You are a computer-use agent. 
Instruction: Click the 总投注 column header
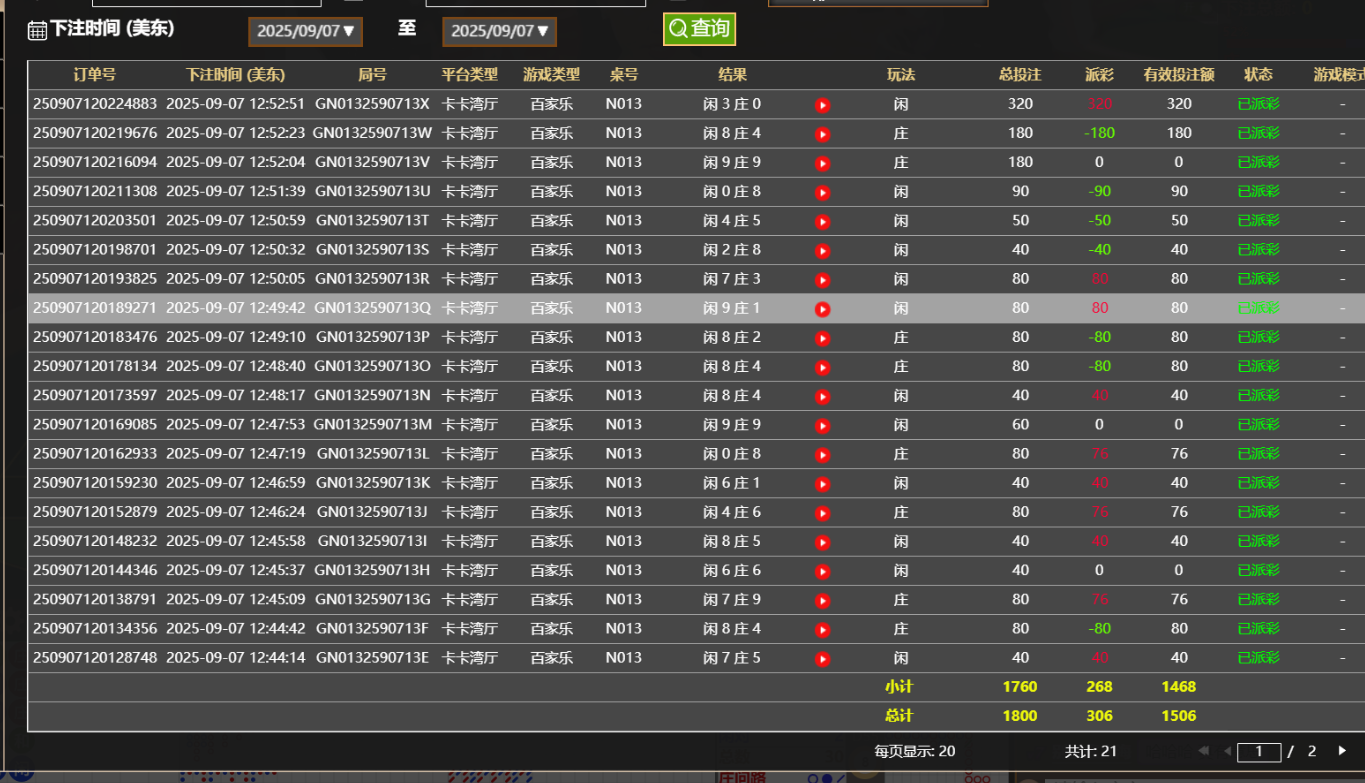pyautogui.click(x=1019, y=75)
